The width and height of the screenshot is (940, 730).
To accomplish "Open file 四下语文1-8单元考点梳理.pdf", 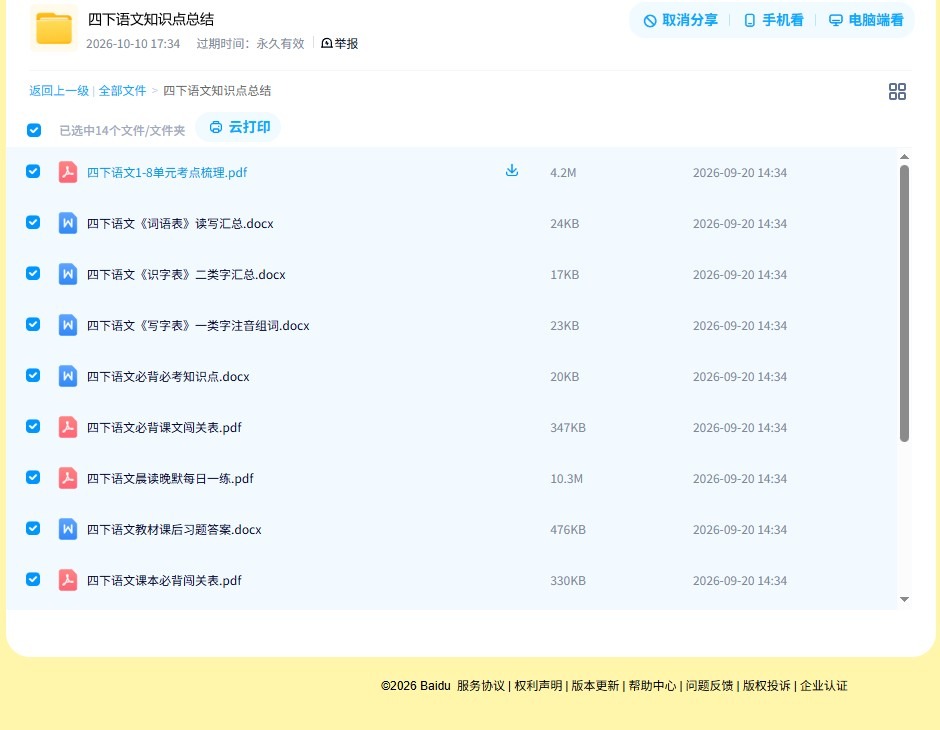I will tap(167, 173).
